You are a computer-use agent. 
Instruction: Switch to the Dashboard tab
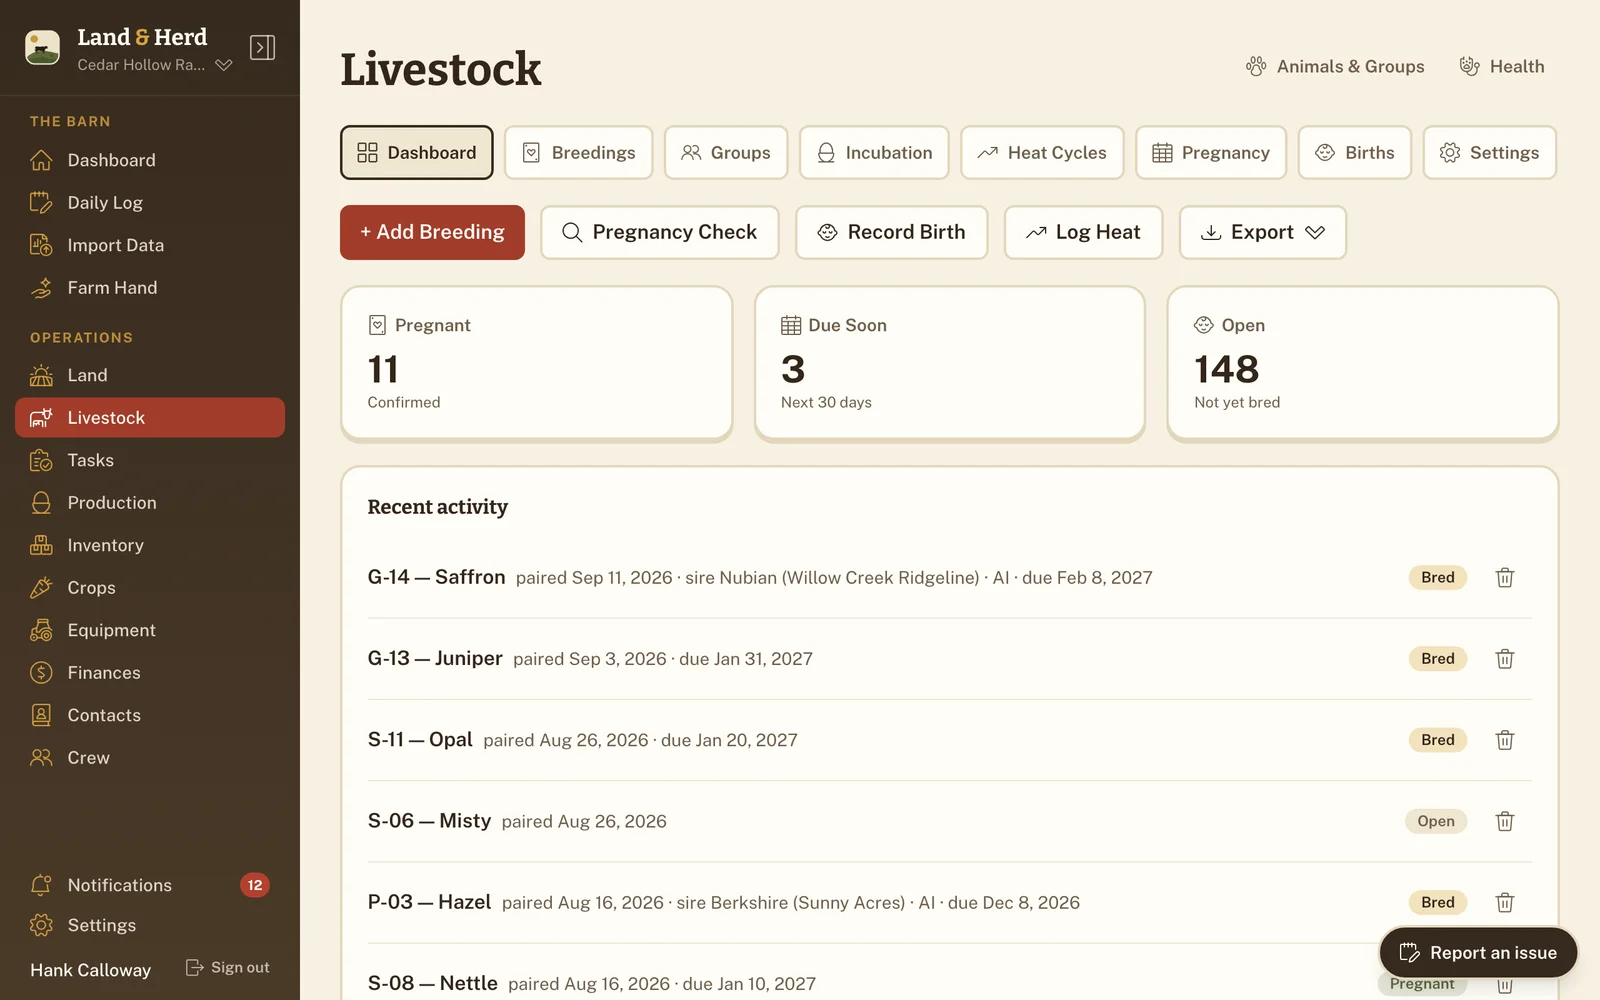tap(417, 152)
